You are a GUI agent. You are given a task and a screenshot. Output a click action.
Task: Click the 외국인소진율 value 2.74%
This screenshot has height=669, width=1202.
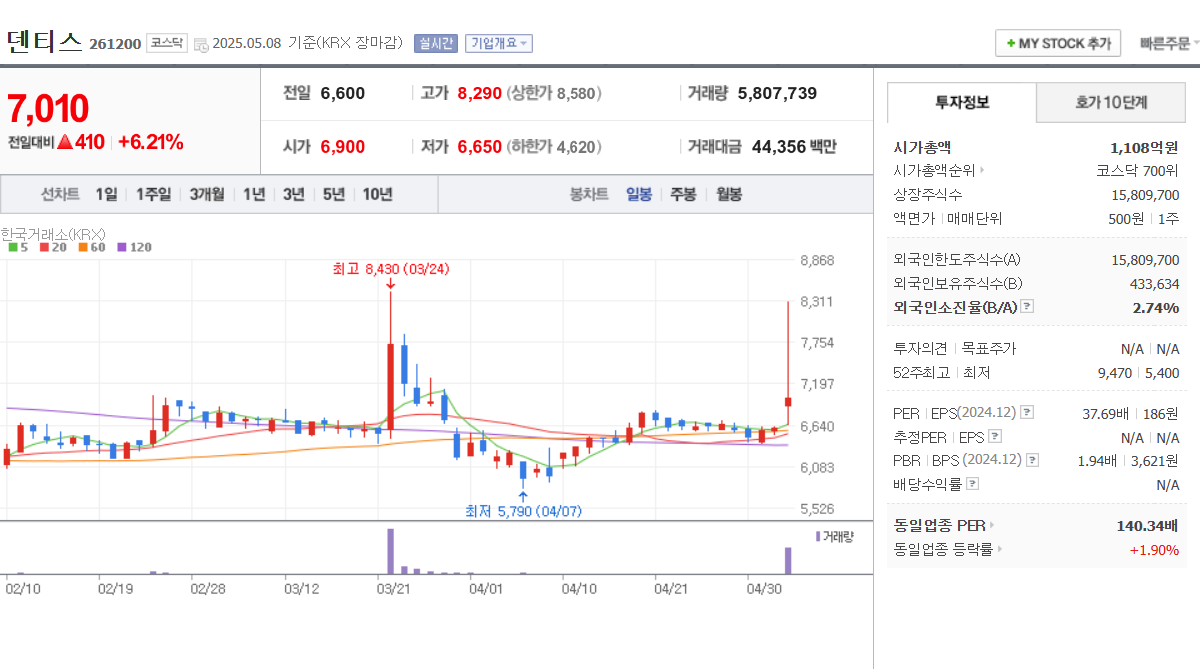click(x=1156, y=307)
